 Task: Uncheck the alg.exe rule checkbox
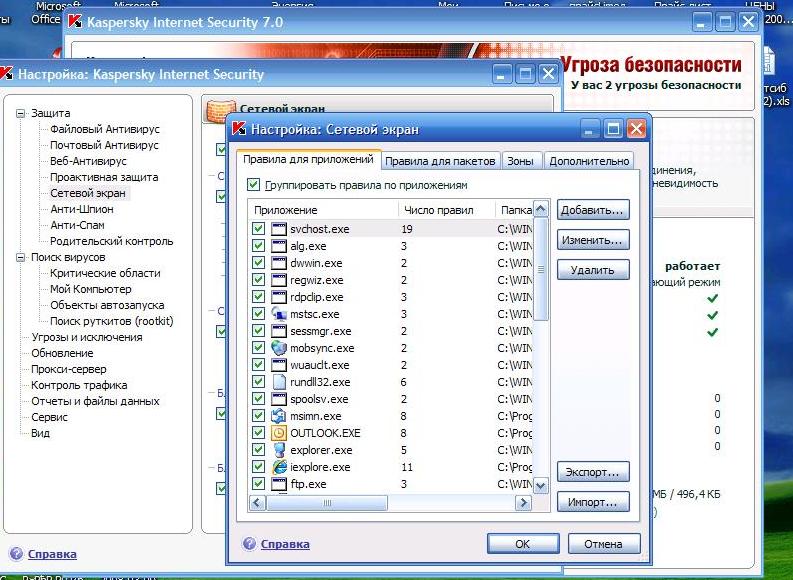tap(258, 246)
